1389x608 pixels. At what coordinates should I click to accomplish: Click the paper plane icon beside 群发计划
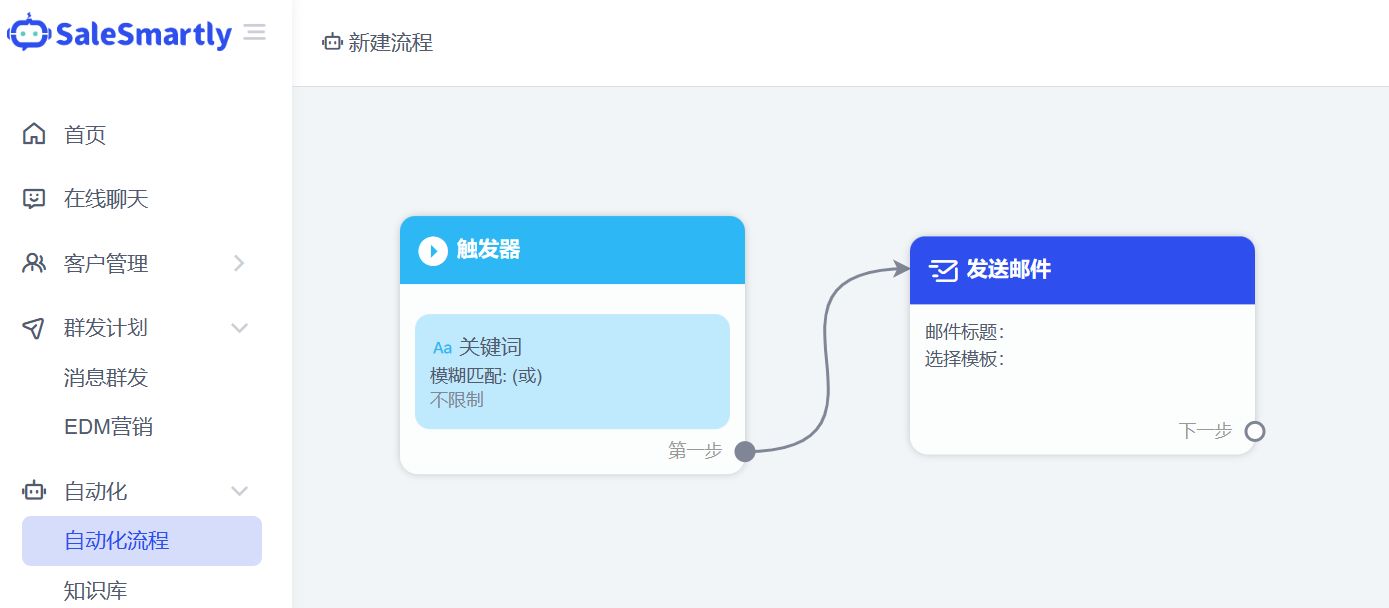click(x=34, y=327)
